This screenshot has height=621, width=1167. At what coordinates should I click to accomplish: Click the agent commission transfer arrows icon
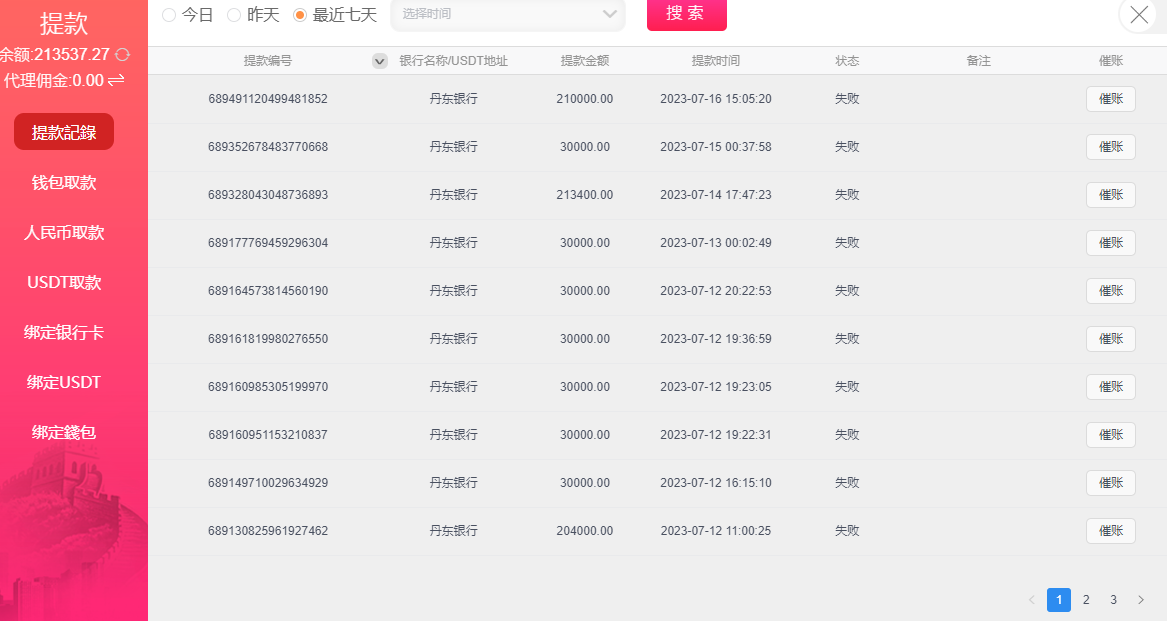coord(116,80)
